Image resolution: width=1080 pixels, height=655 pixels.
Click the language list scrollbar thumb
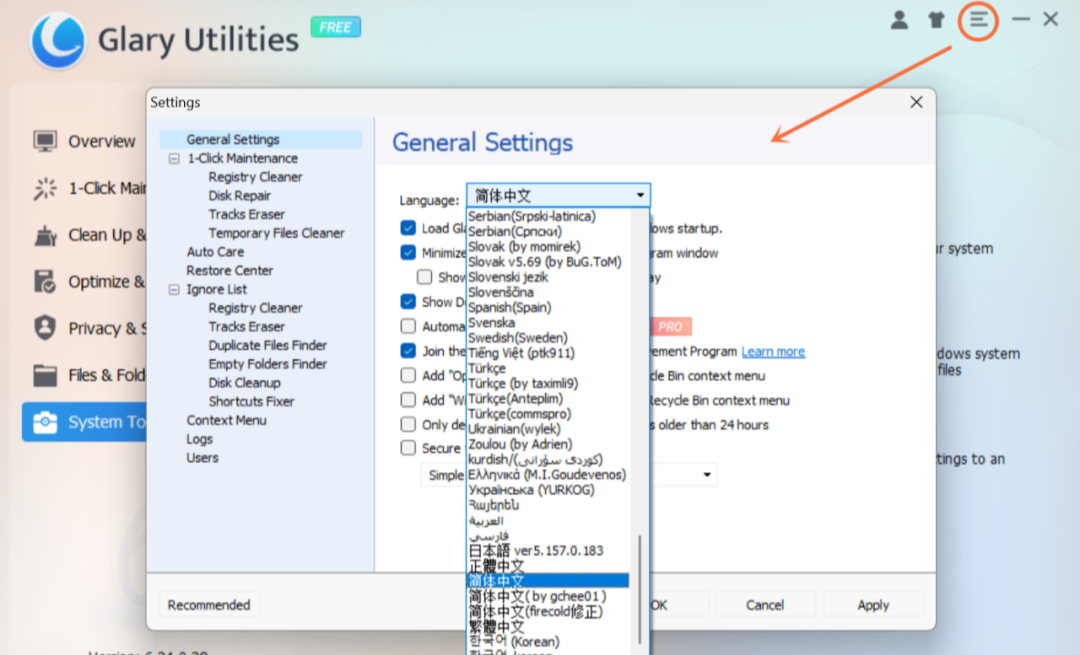(x=640, y=589)
